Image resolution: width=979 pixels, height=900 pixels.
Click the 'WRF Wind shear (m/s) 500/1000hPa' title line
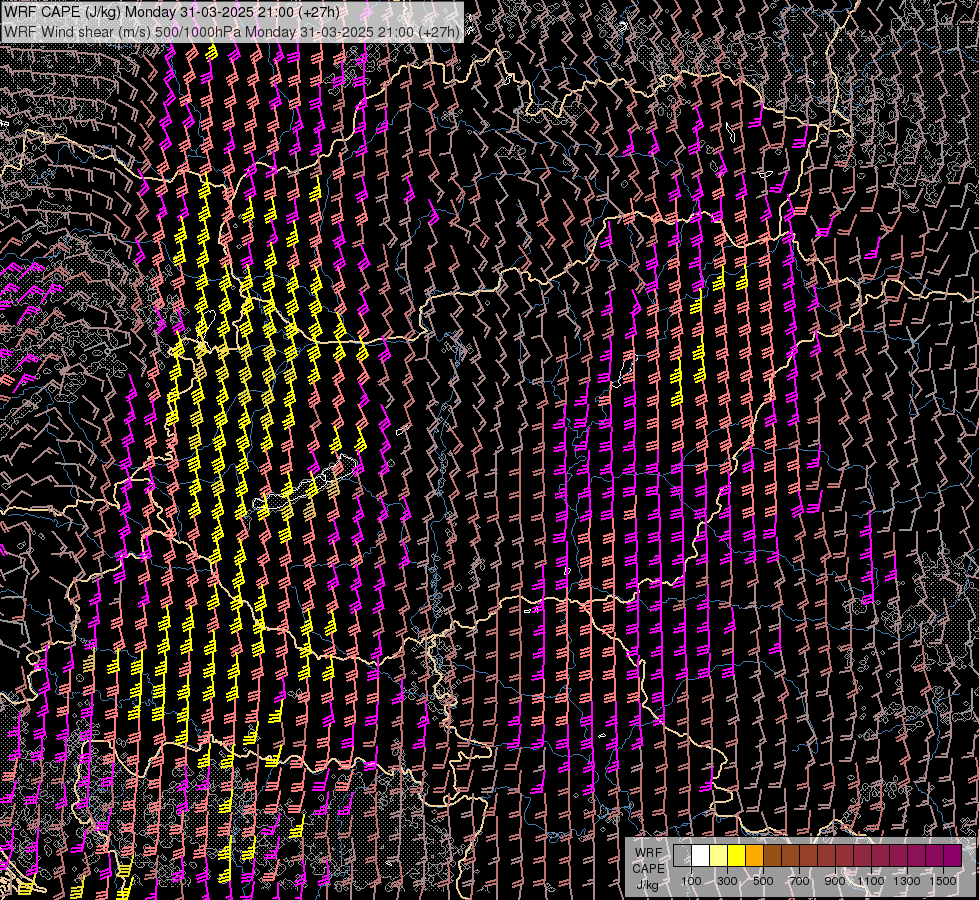232,31
